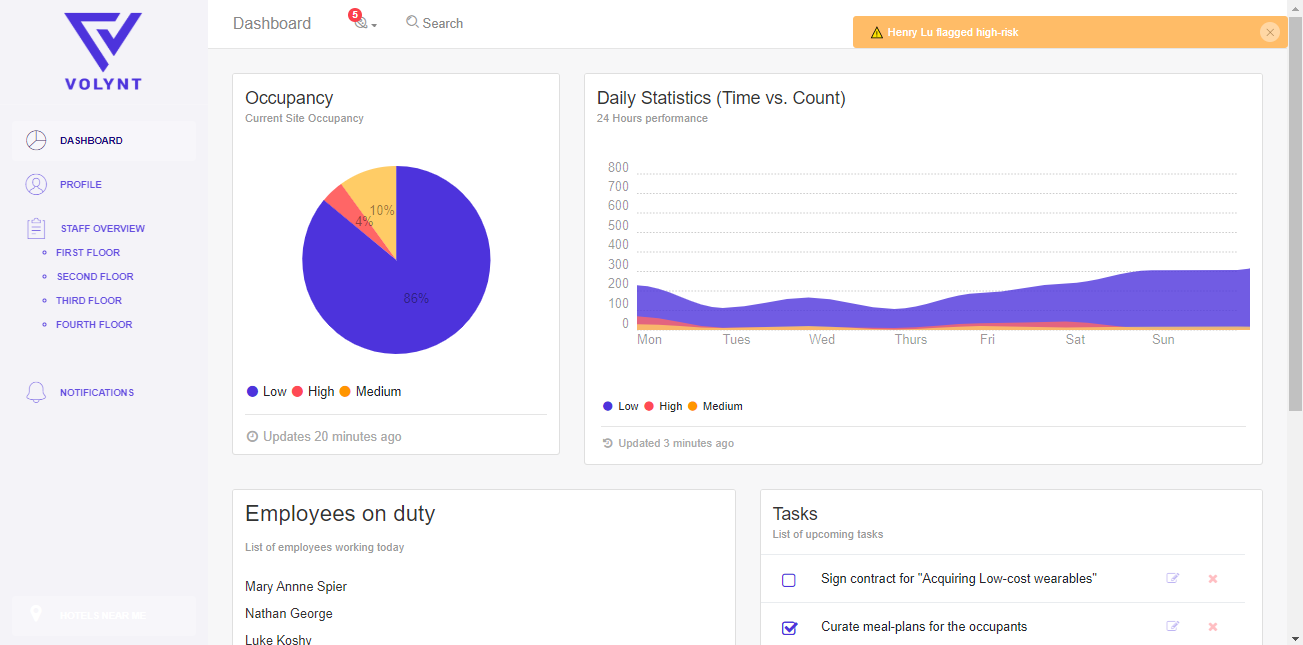
Task: Click the Occupancy card title
Action: 289,98
